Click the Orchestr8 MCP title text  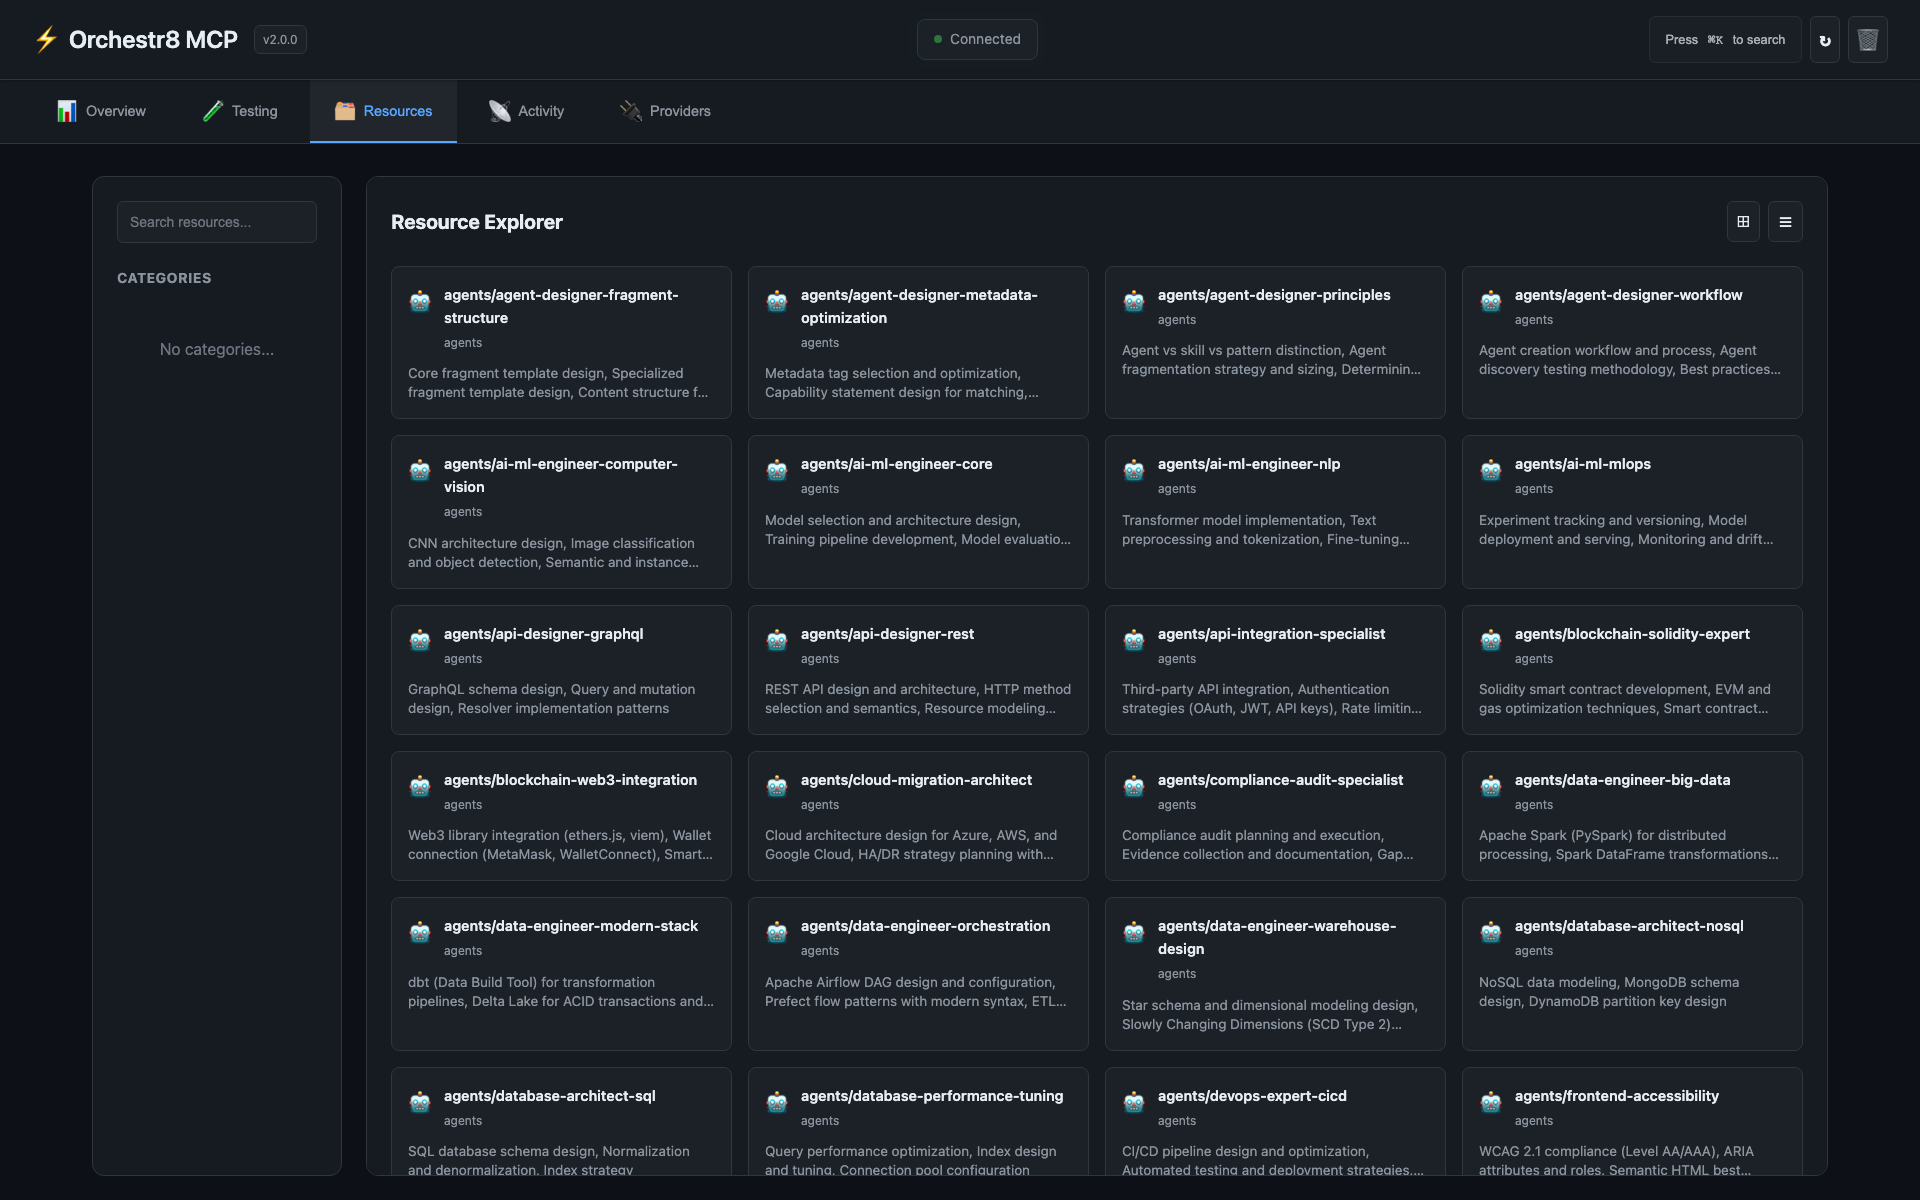pos(153,40)
